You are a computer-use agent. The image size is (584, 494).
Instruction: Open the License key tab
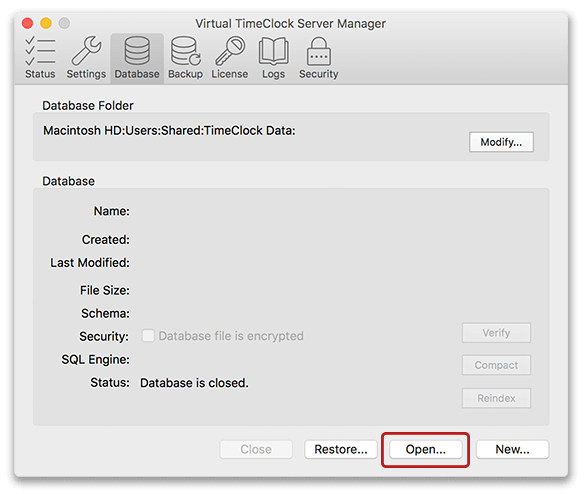coord(230,58)
